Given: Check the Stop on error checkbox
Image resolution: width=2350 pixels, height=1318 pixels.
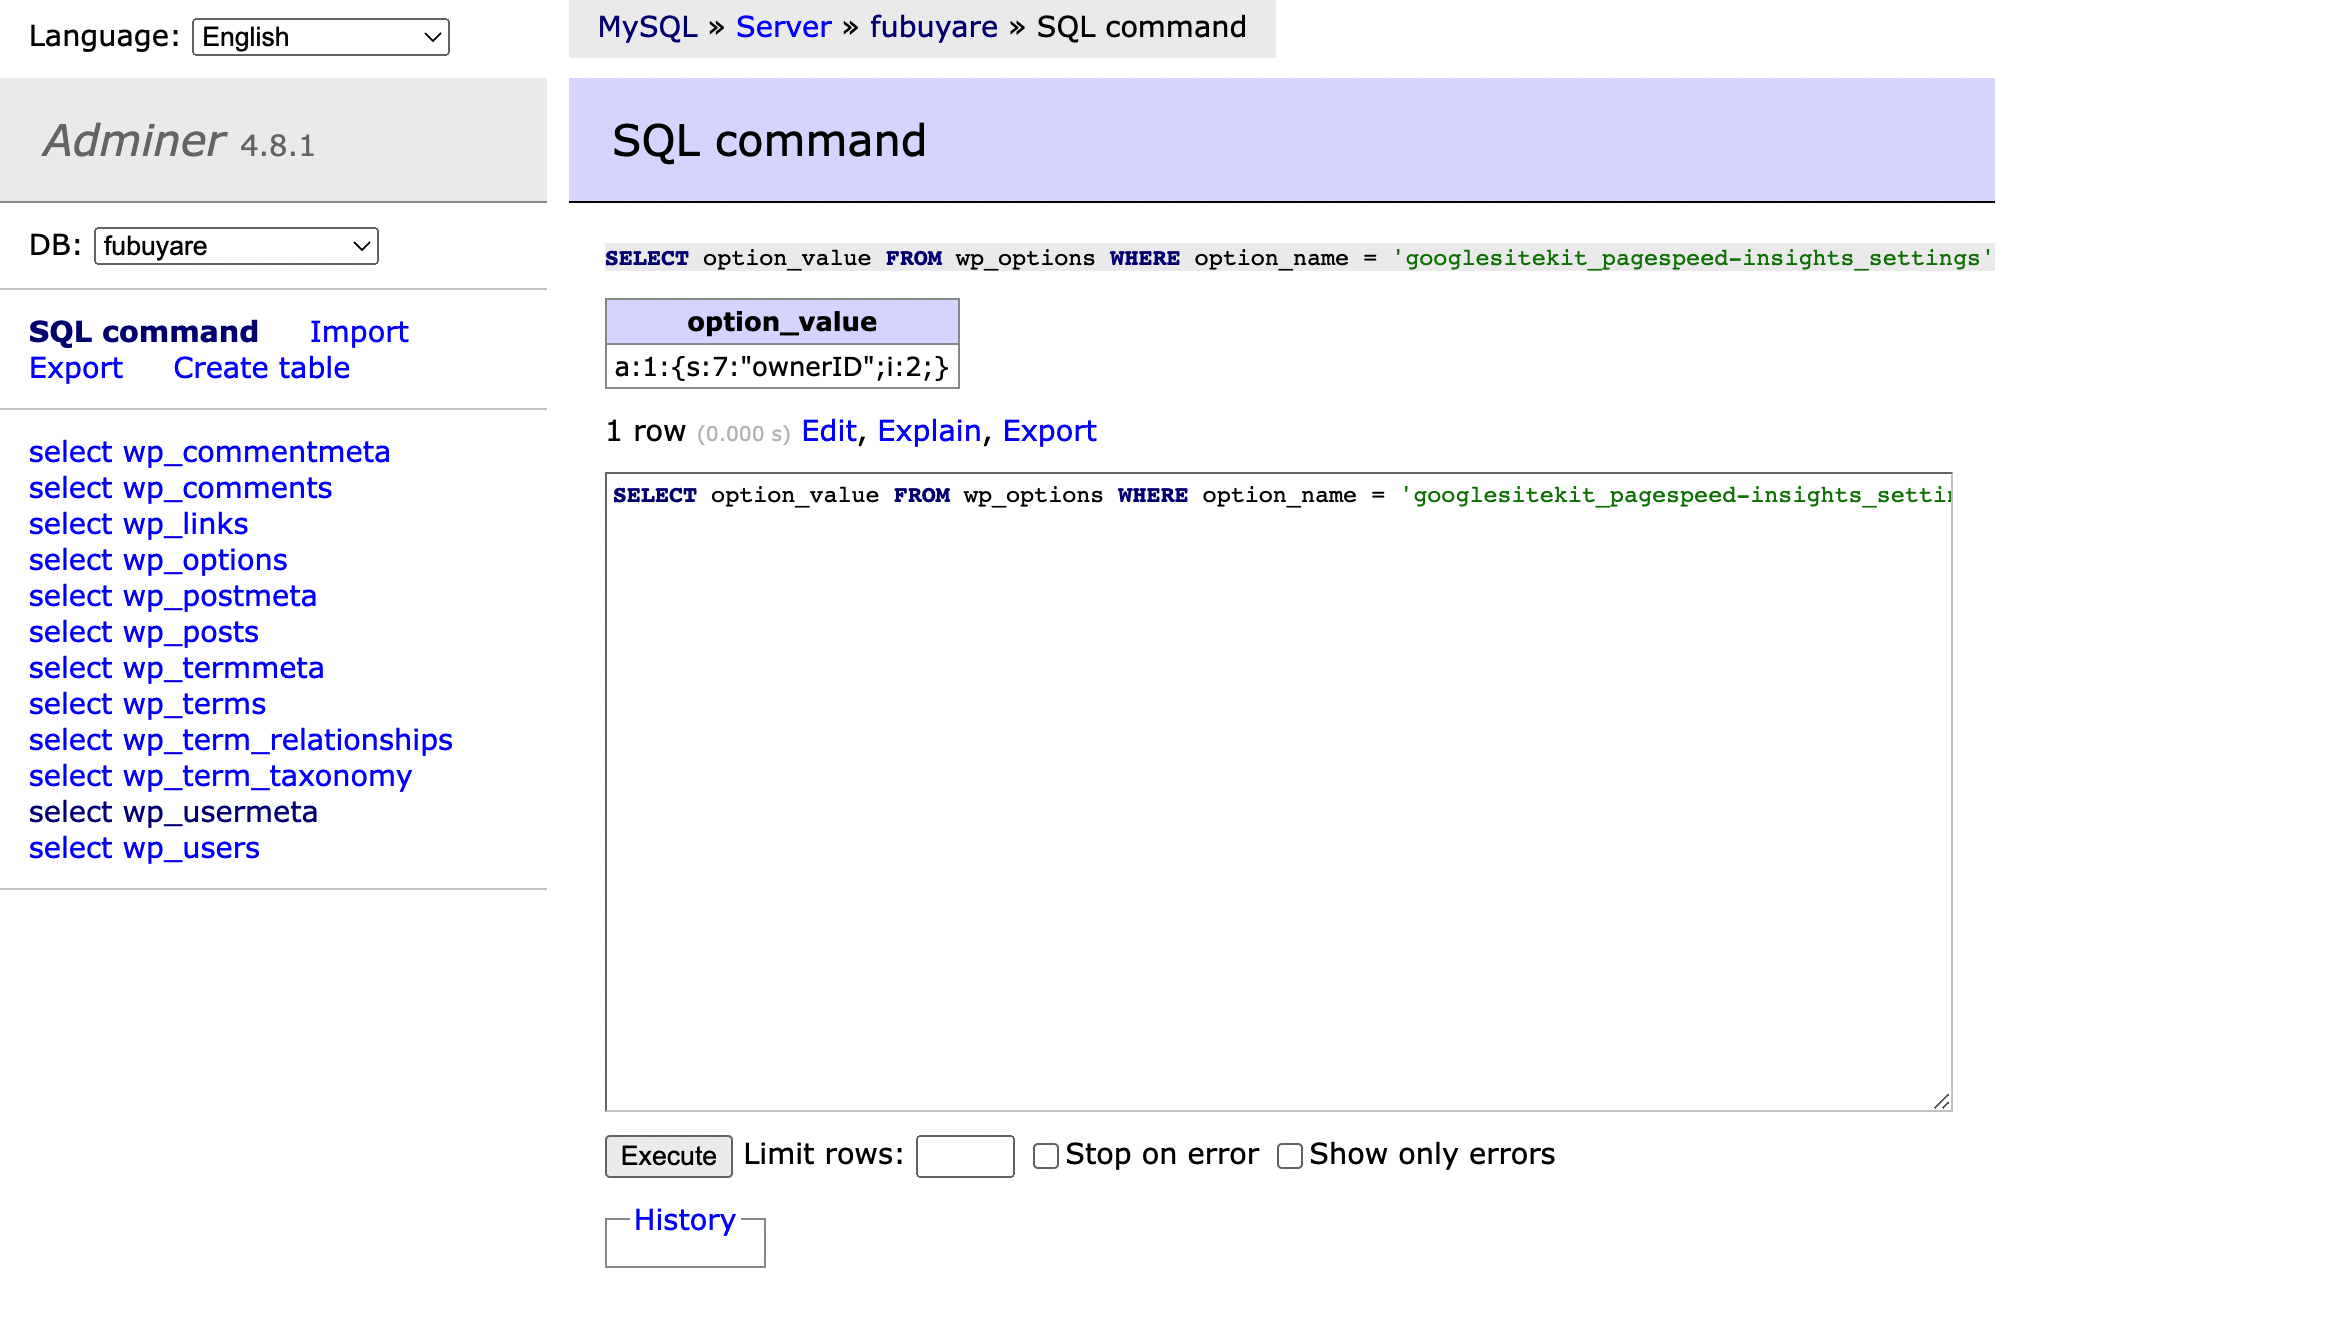Looking at the screenshot, I should pyautogui.click(x=1045, y=1156).
